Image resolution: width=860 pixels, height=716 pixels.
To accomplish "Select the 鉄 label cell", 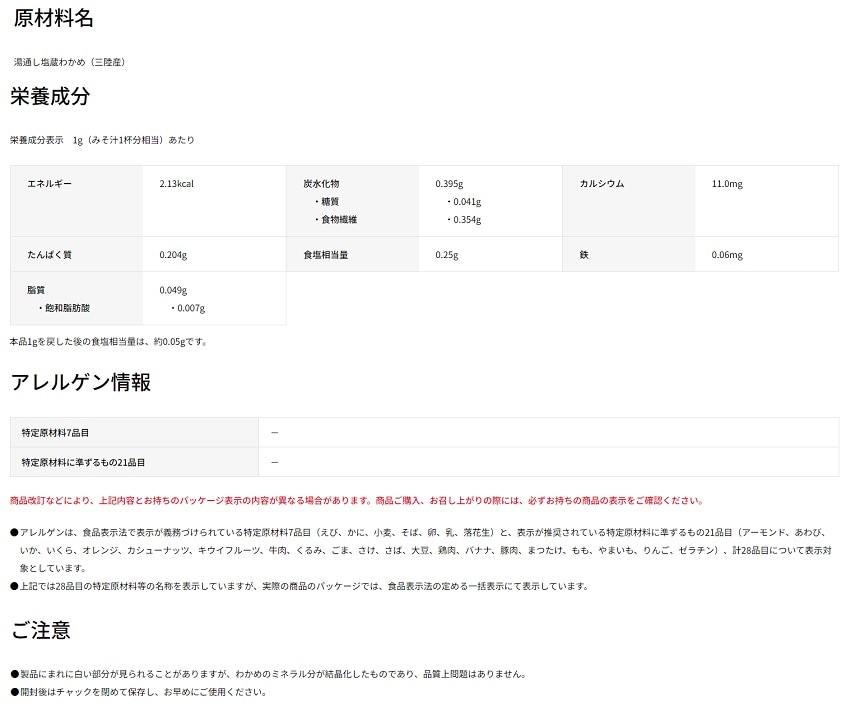I will (583, 255).
